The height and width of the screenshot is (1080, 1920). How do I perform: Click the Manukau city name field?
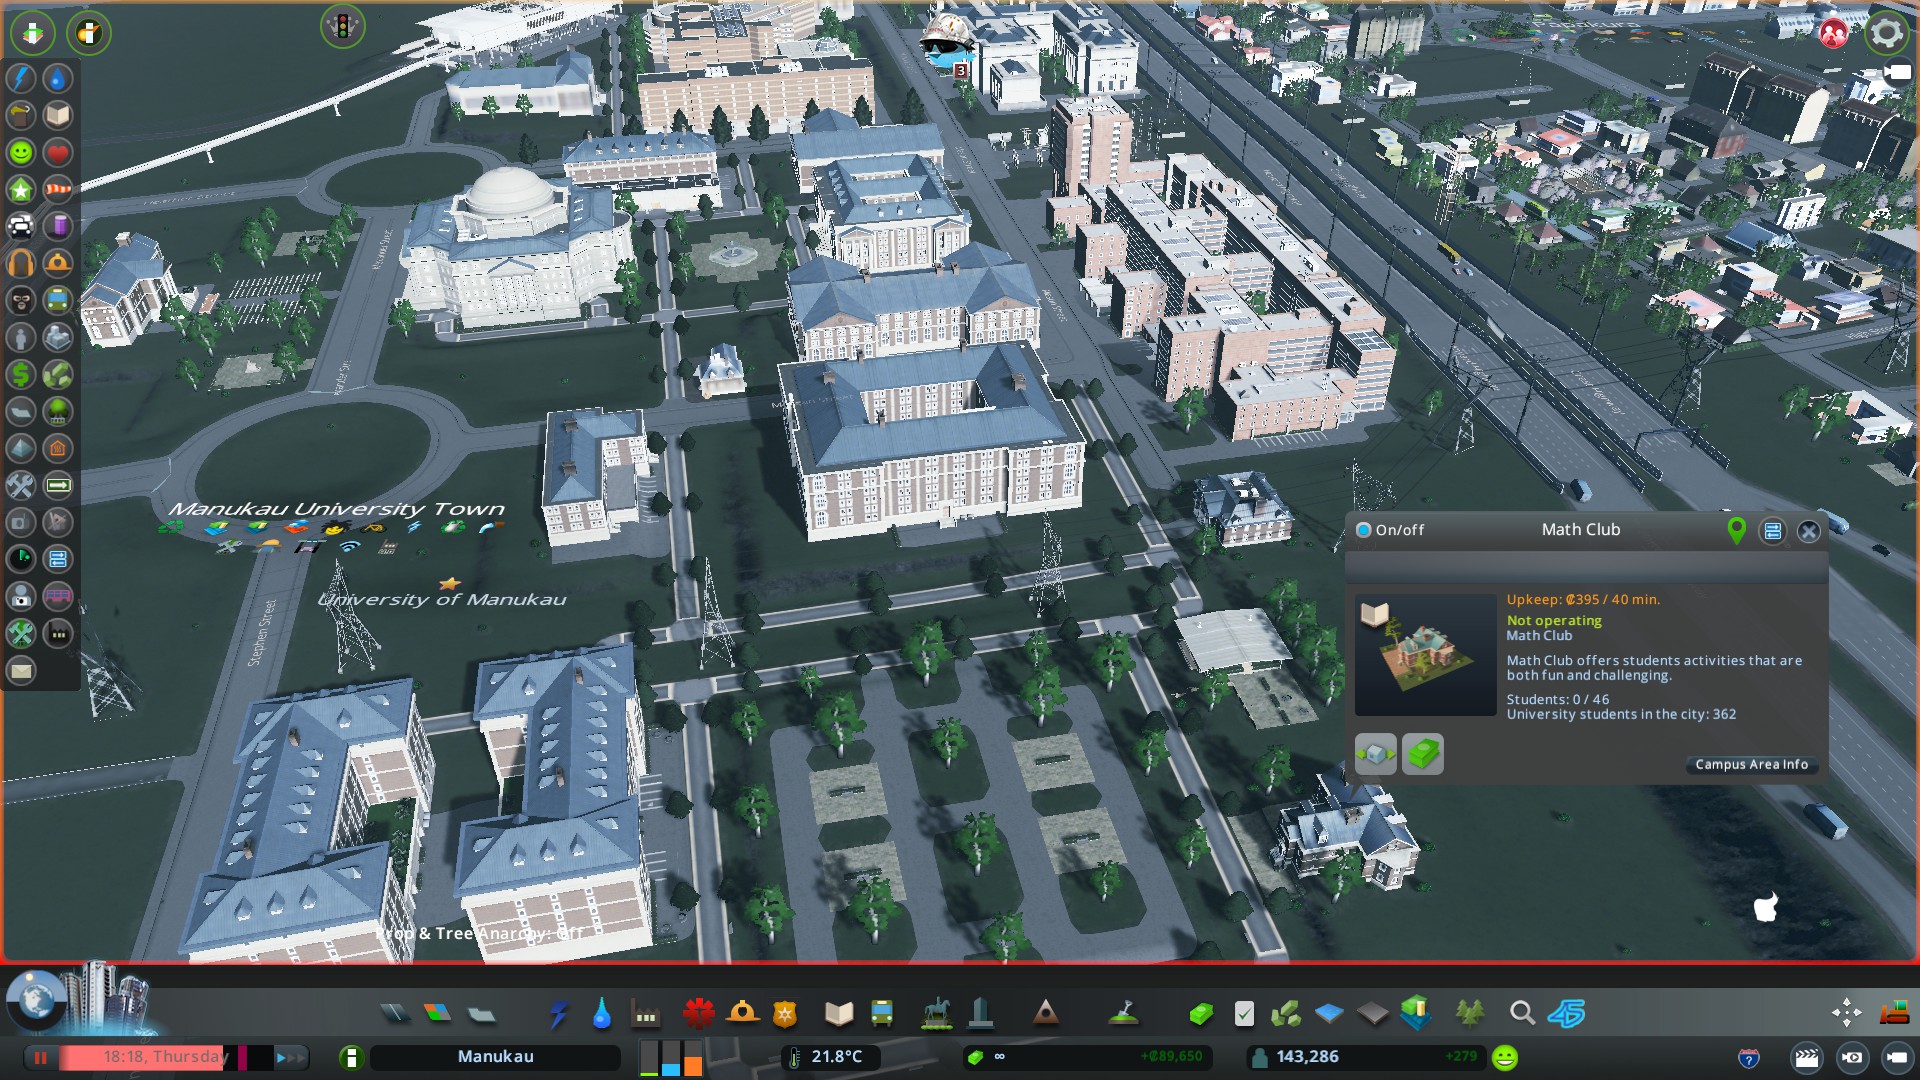[x=495, y=1057]
